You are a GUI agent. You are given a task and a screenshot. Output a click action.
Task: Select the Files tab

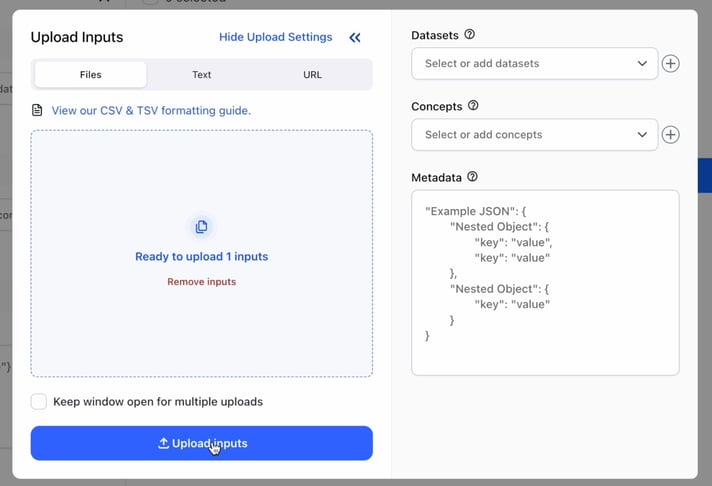90,75
